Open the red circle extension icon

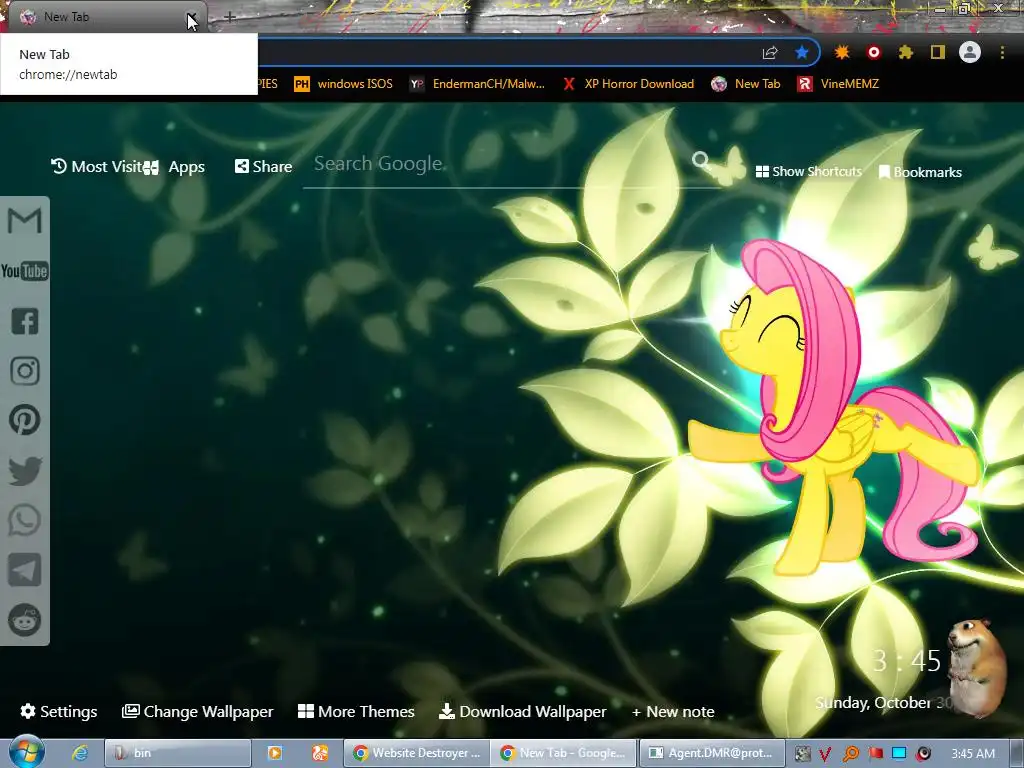(874, 52)
